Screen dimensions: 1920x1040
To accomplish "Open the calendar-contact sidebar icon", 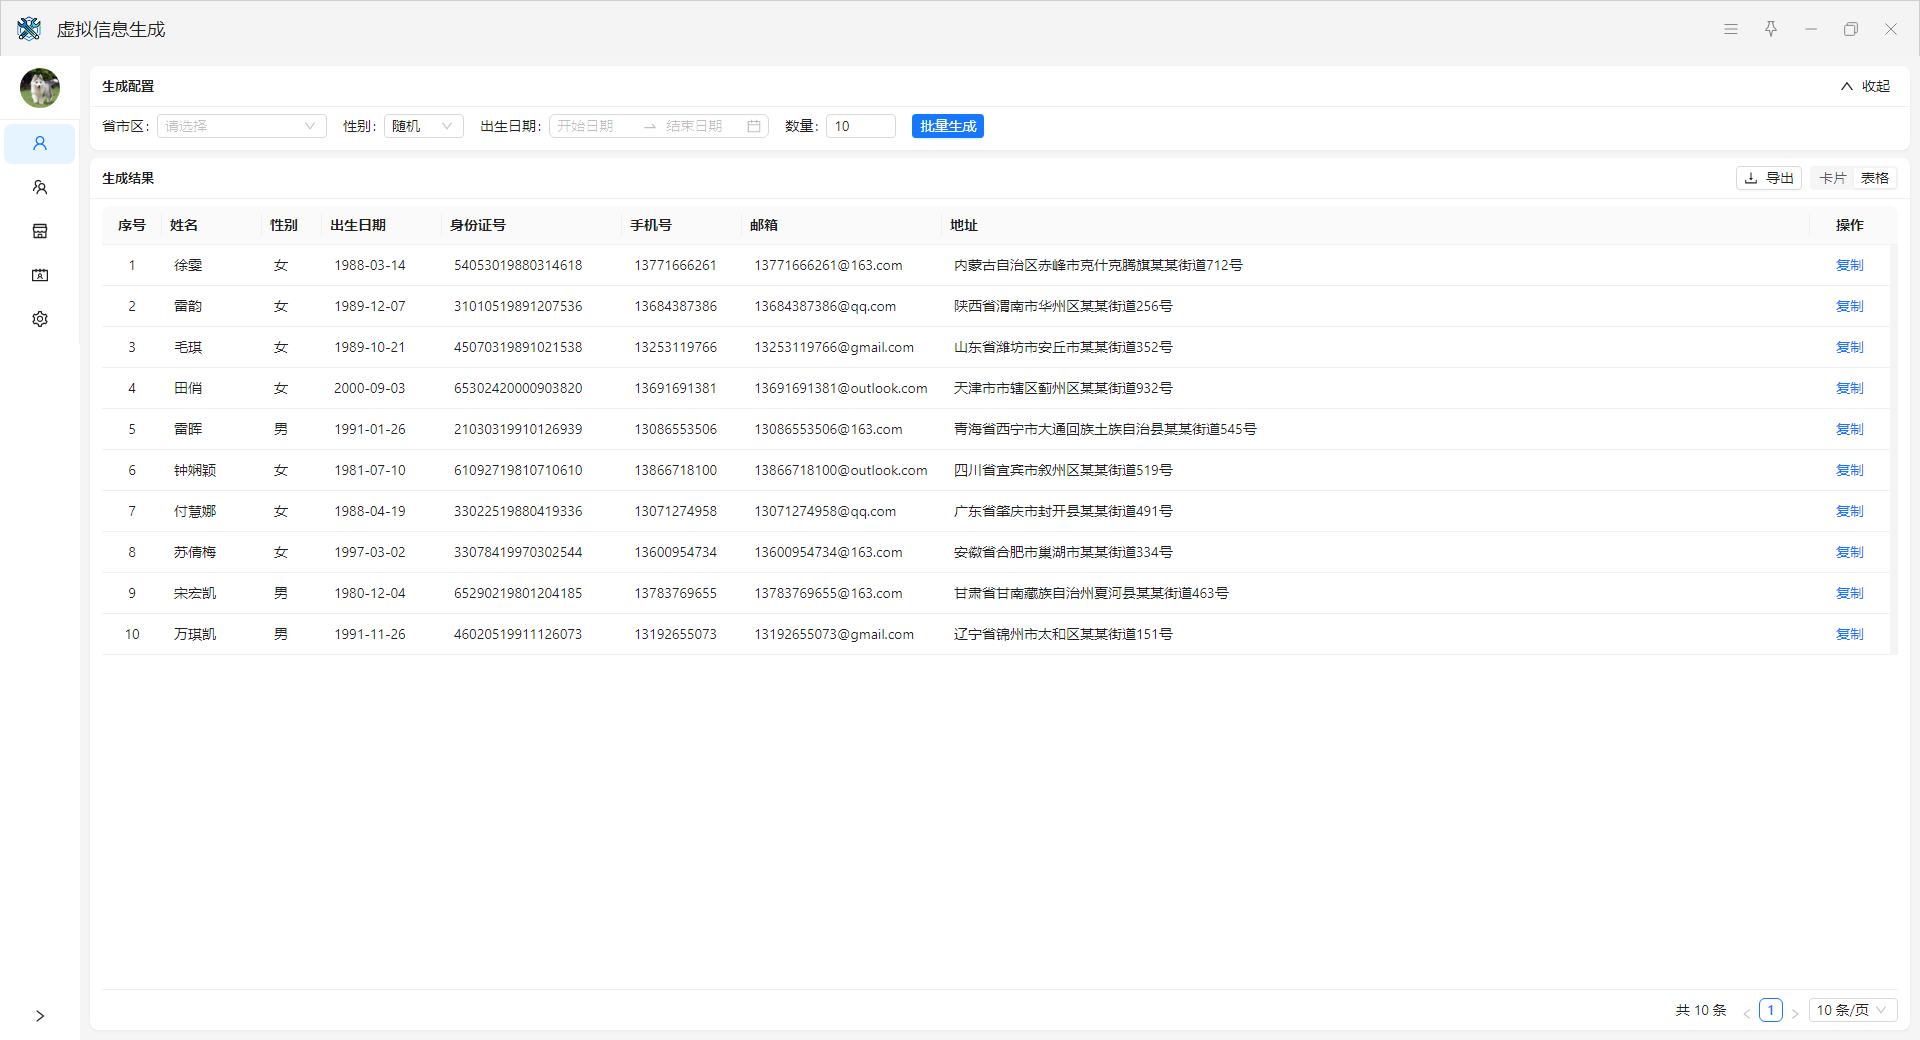I will pyautogui.click(x=40, y=275).
